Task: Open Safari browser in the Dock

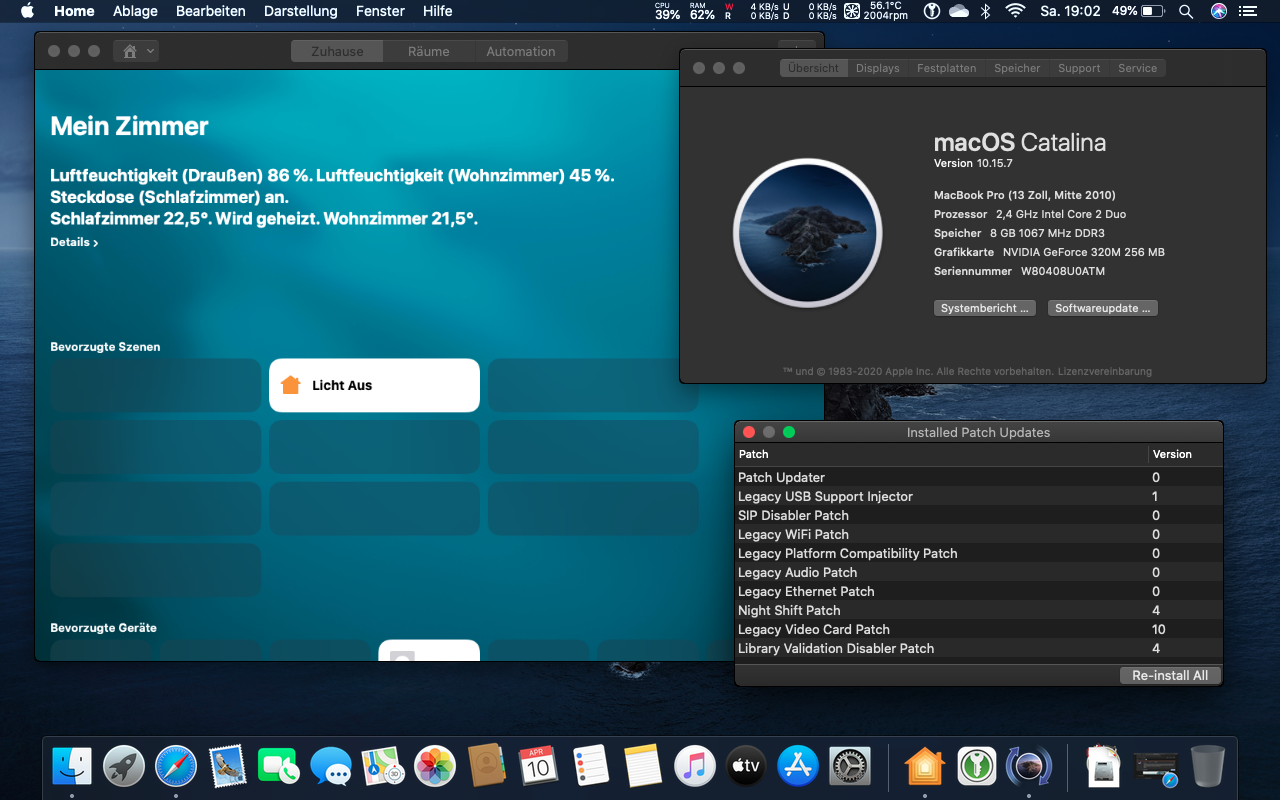Action: tap(176, 767)
